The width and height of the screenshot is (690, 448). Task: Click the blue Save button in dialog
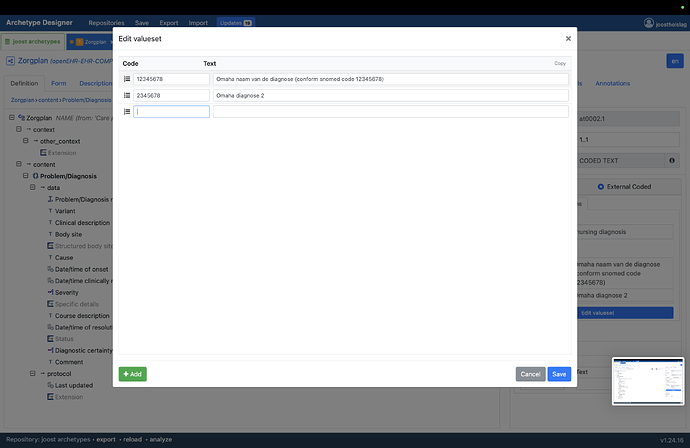click(x=559, y=374)
